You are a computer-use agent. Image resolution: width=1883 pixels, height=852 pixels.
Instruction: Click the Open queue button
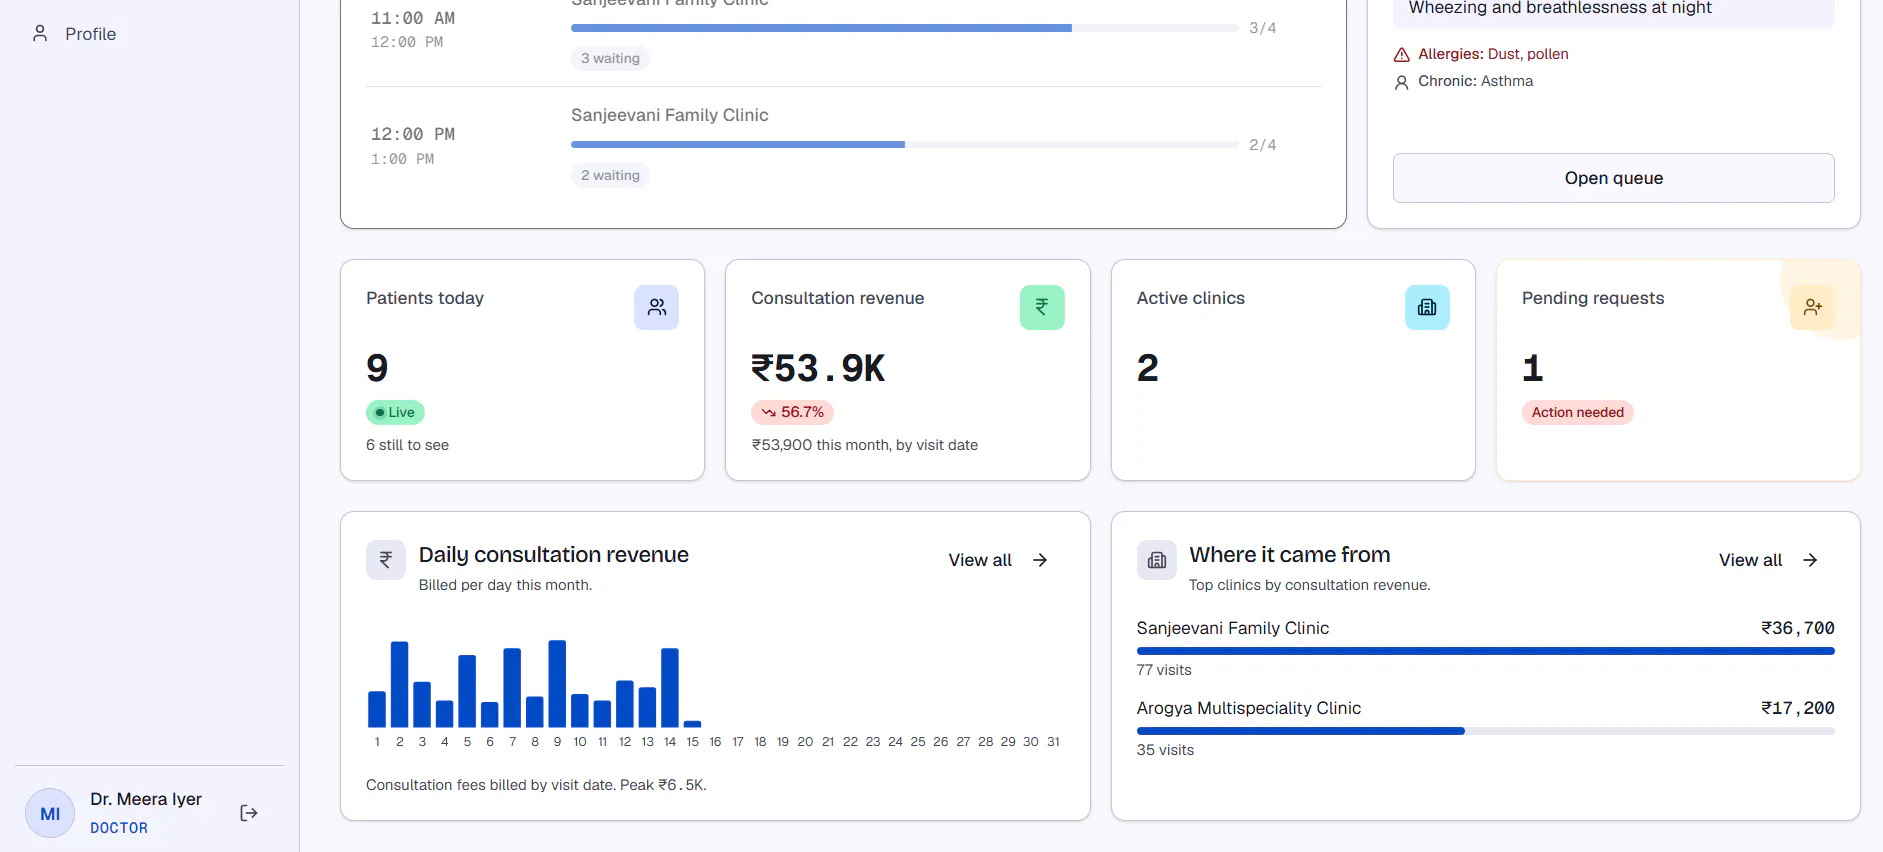click(1613, 178)
